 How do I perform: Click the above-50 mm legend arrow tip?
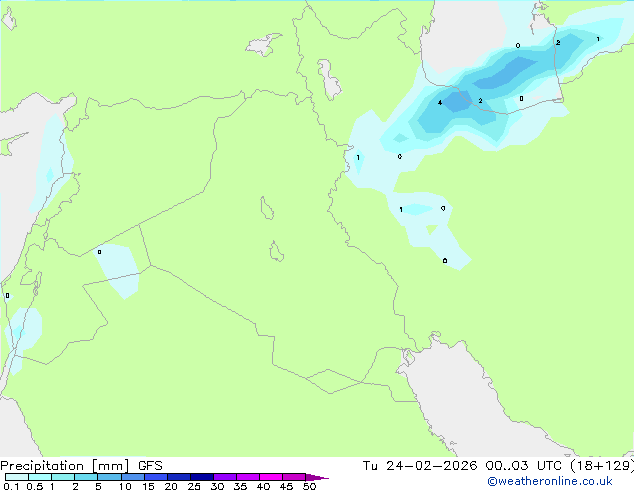coord(317,477)
